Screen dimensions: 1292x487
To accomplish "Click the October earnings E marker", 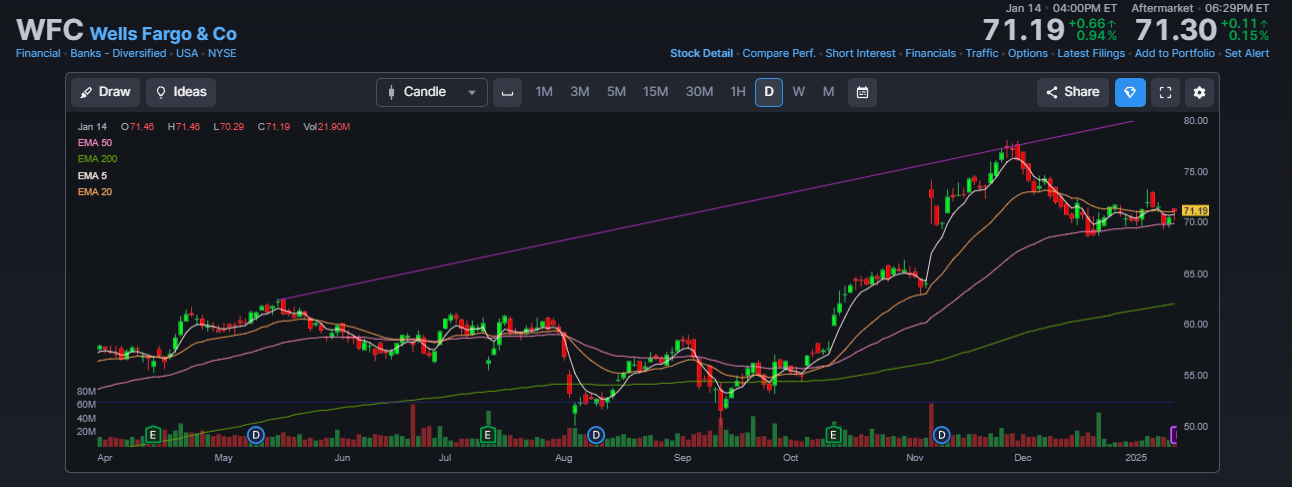I will (833, 434).
